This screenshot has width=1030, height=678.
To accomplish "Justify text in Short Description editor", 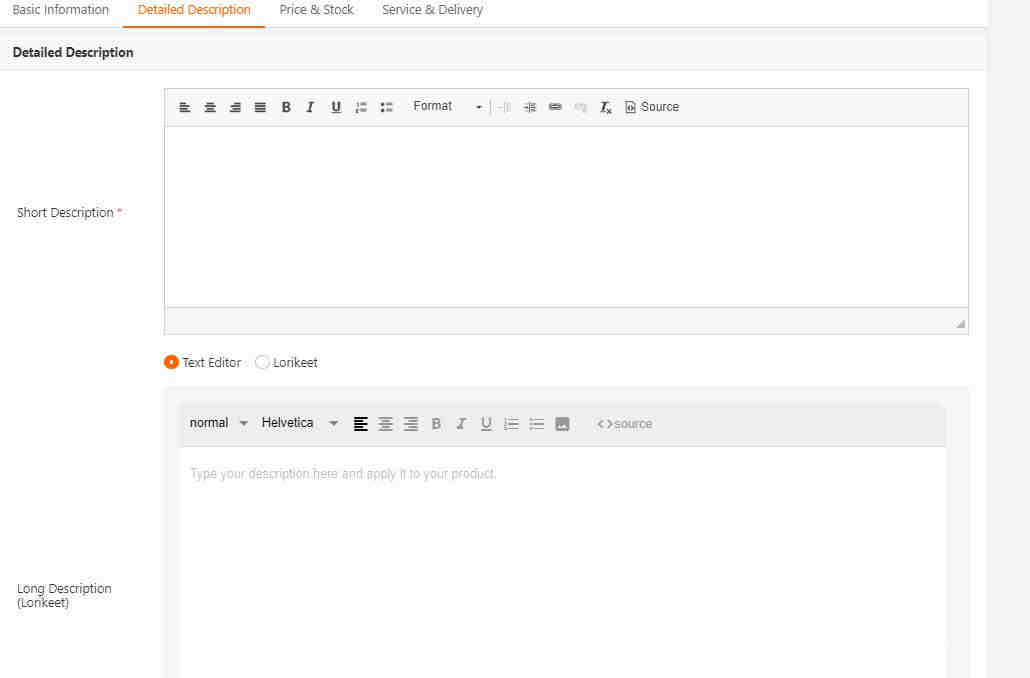I will pyautogui.click(x=260, y=107).
